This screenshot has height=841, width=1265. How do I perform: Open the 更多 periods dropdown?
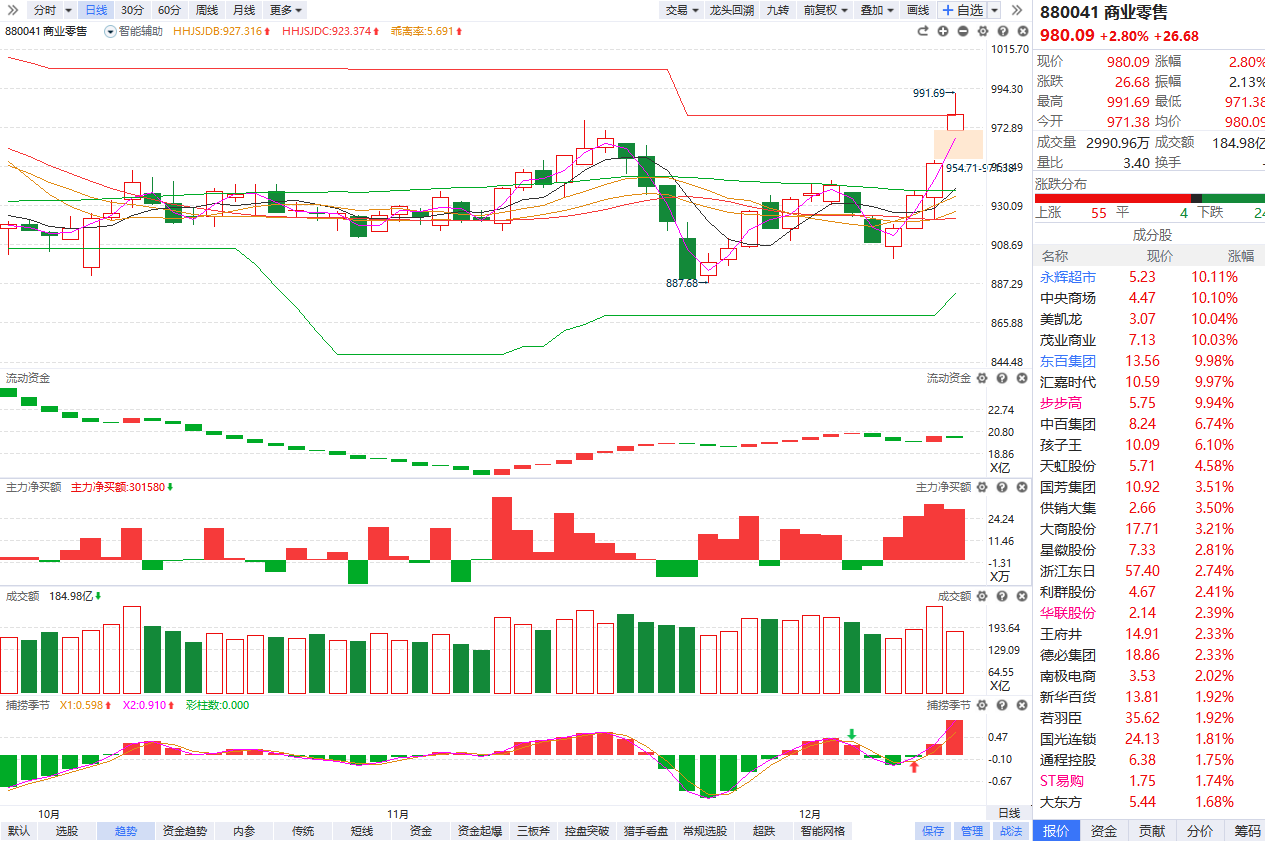[x=286, y=10]
